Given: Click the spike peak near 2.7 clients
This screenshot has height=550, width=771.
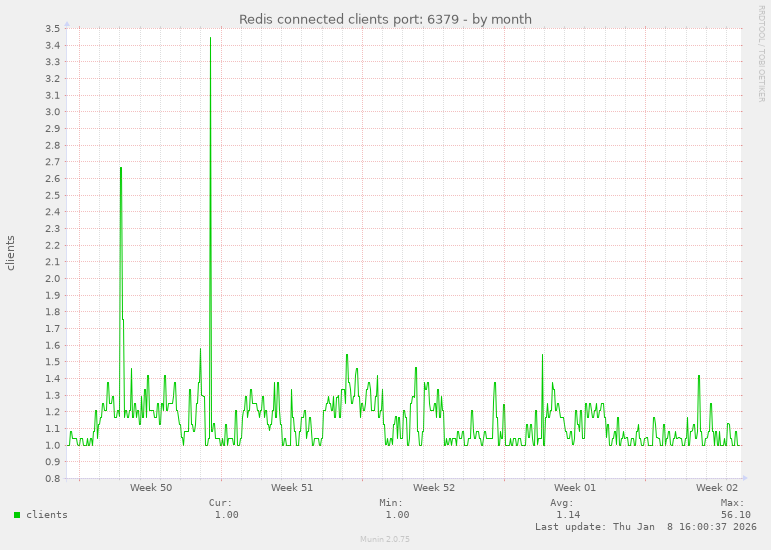Looking at the screenshot, I should [121, 169].
